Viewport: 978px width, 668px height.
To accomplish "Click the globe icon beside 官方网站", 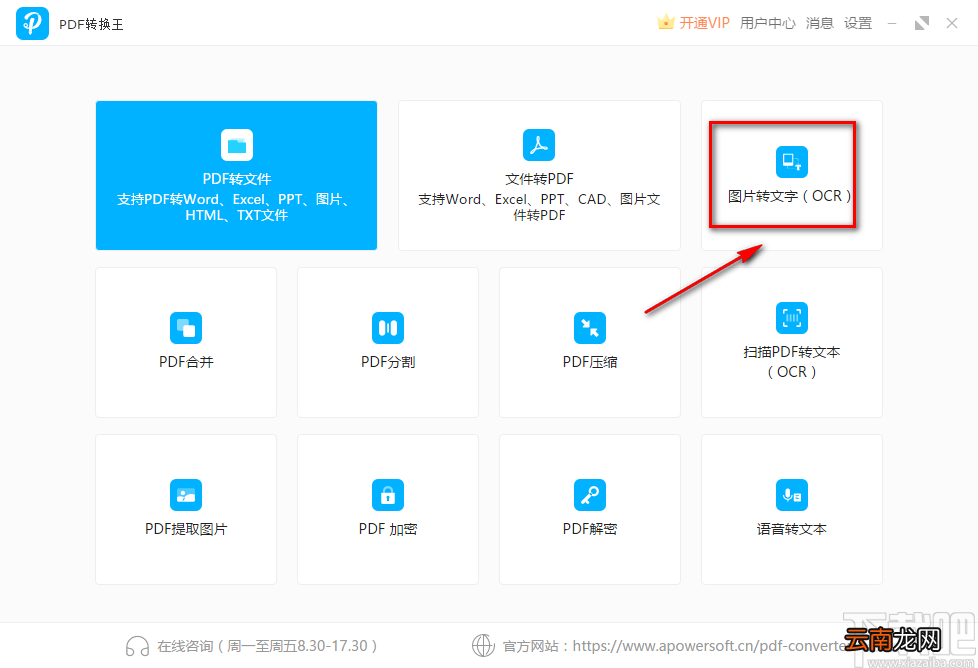I will (x=483, y=646).
